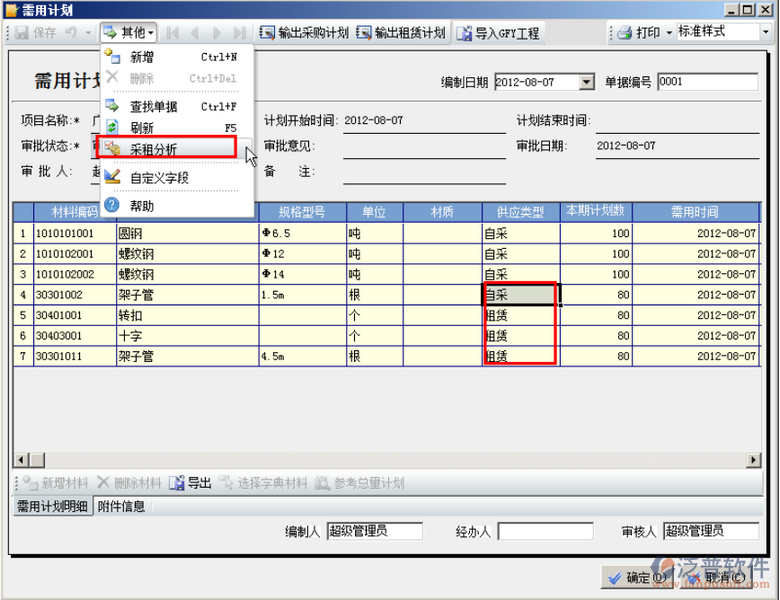Switch to the 需用计划明细 tab
The height and width of the screenshot is (600, 780).
tap(53, 506)
